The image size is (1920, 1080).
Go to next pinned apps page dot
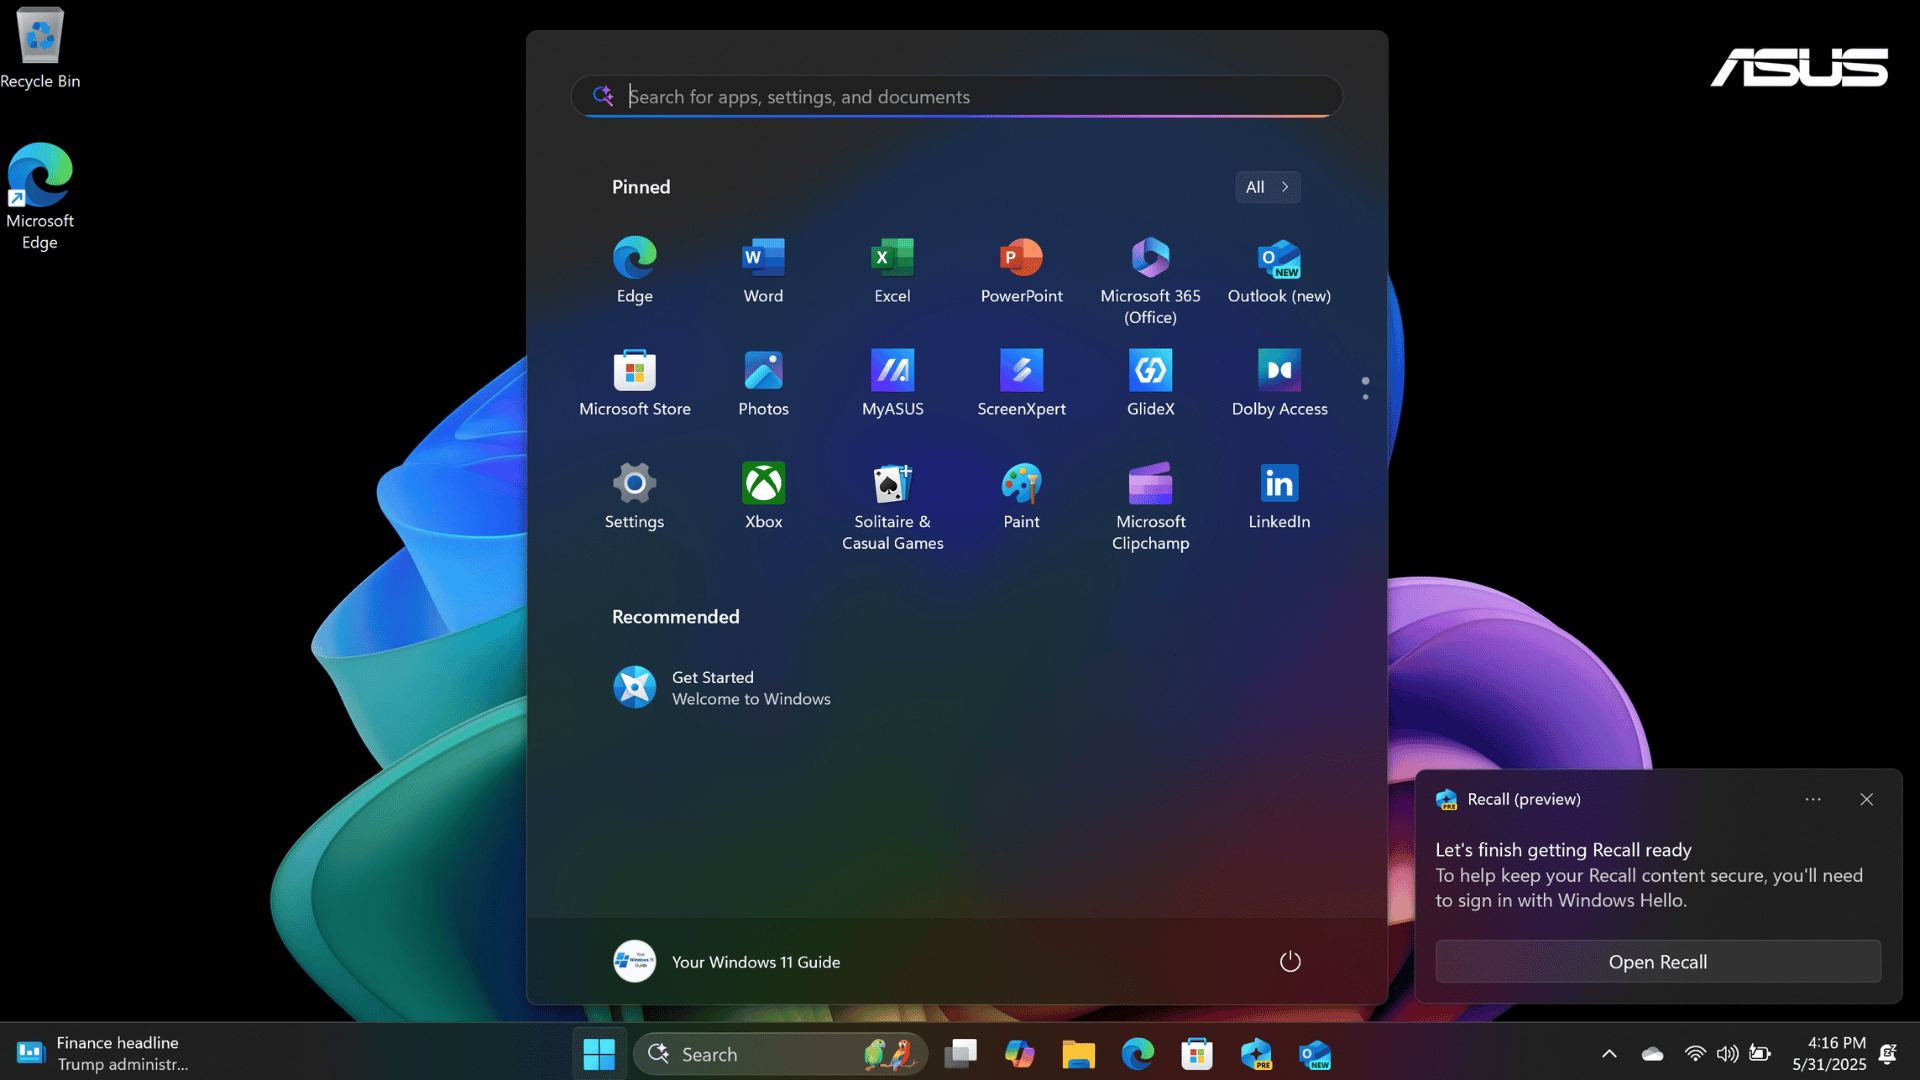1365,397
